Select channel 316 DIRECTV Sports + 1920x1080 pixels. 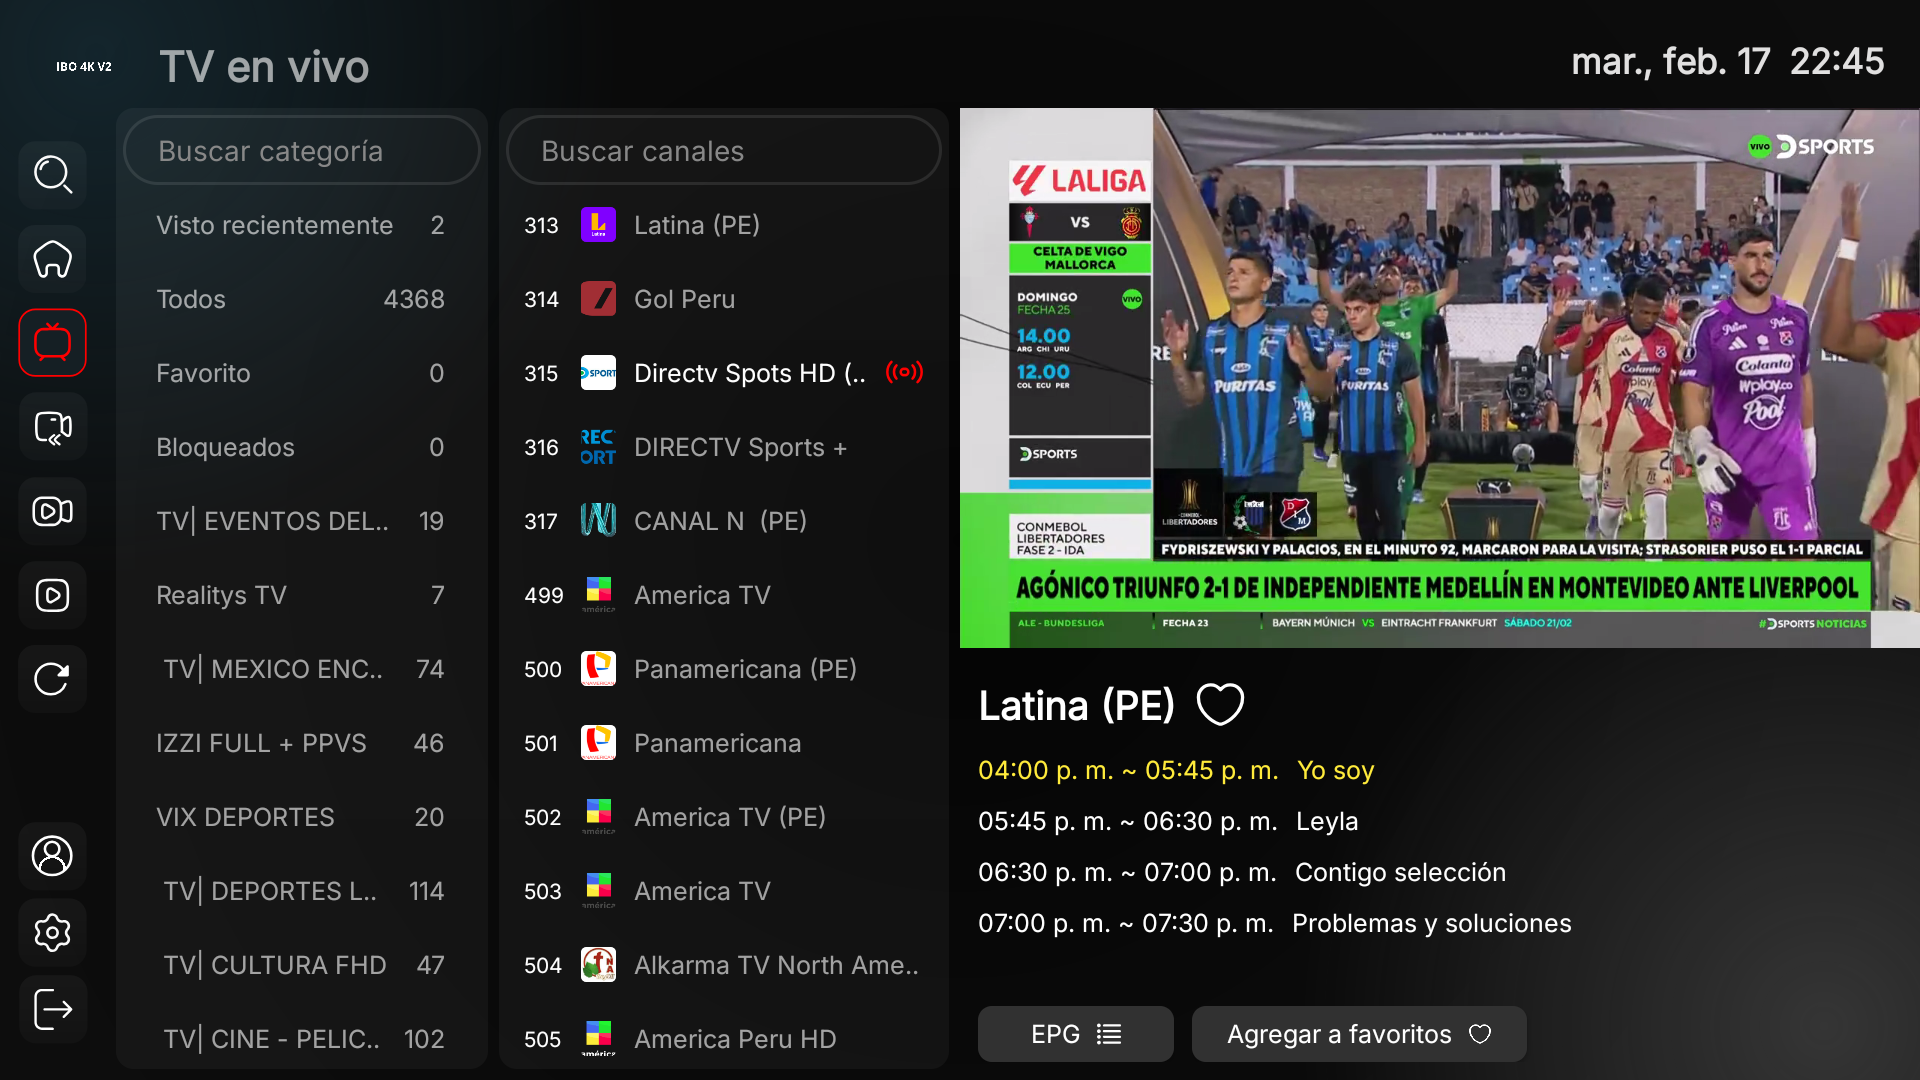pos(724,447)
